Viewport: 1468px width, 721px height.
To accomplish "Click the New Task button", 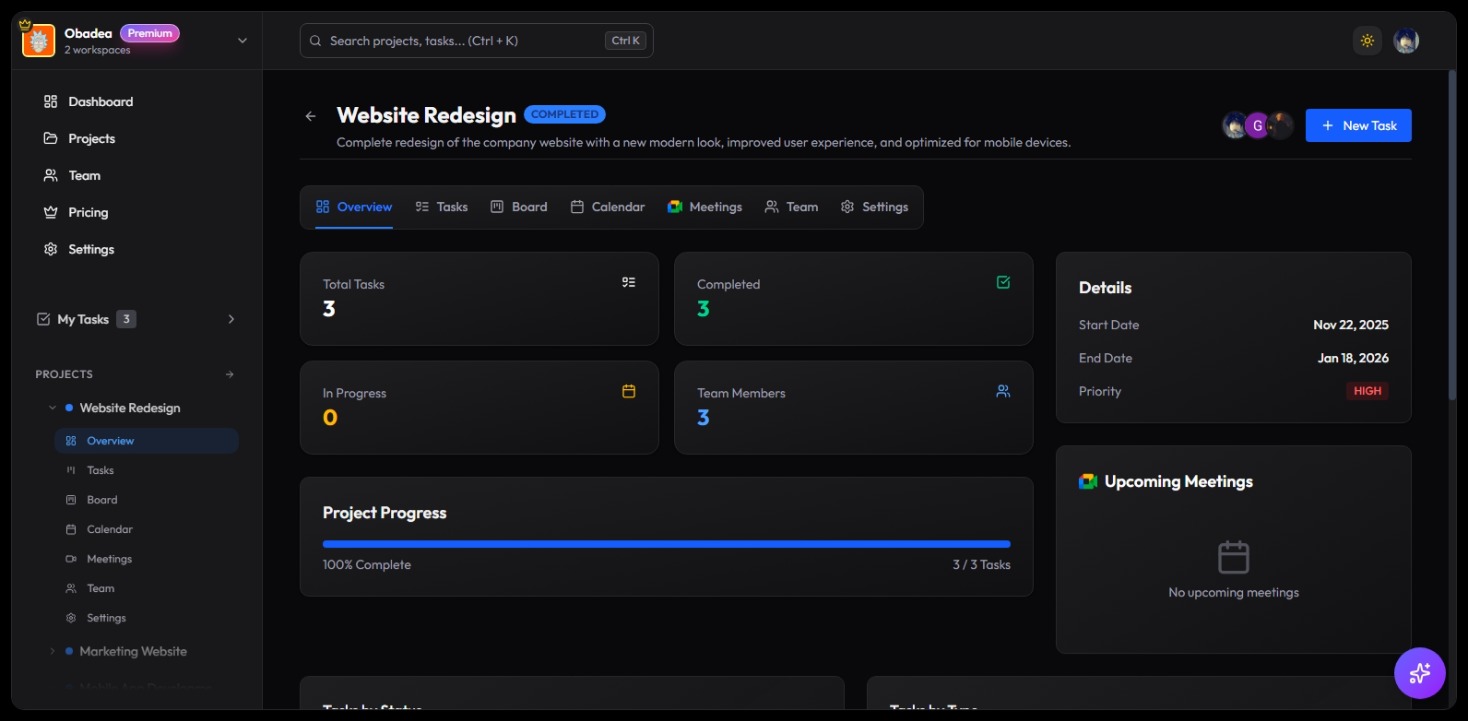I will pos(1357,126).
